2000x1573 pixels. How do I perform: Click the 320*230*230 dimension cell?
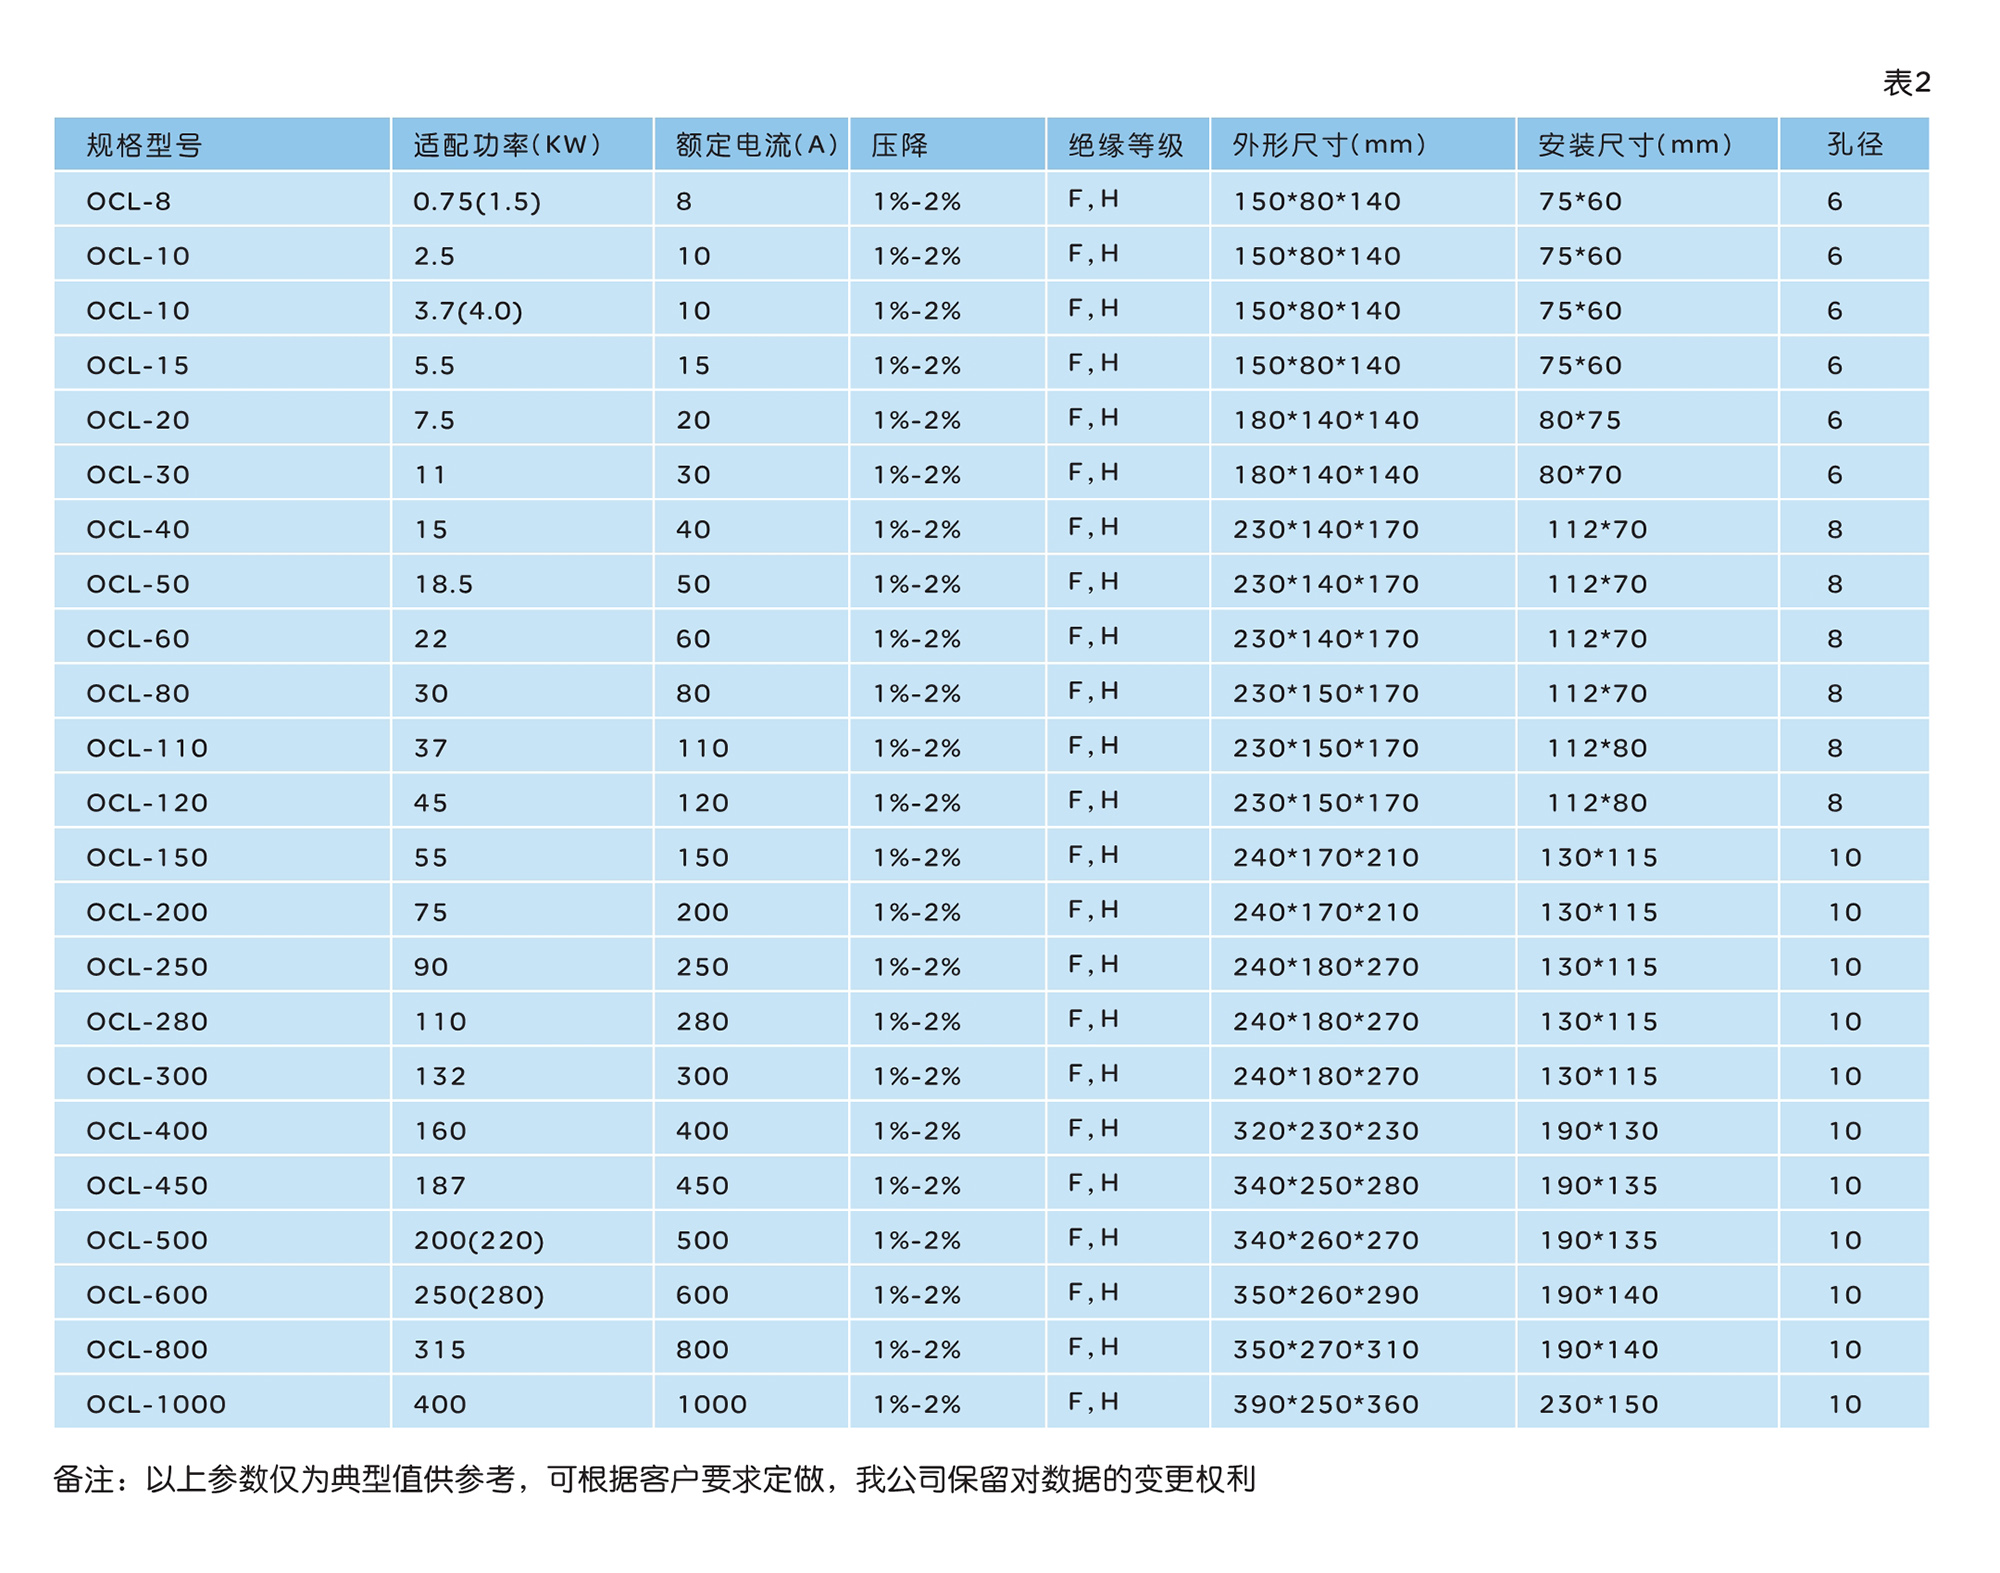1326,1131
